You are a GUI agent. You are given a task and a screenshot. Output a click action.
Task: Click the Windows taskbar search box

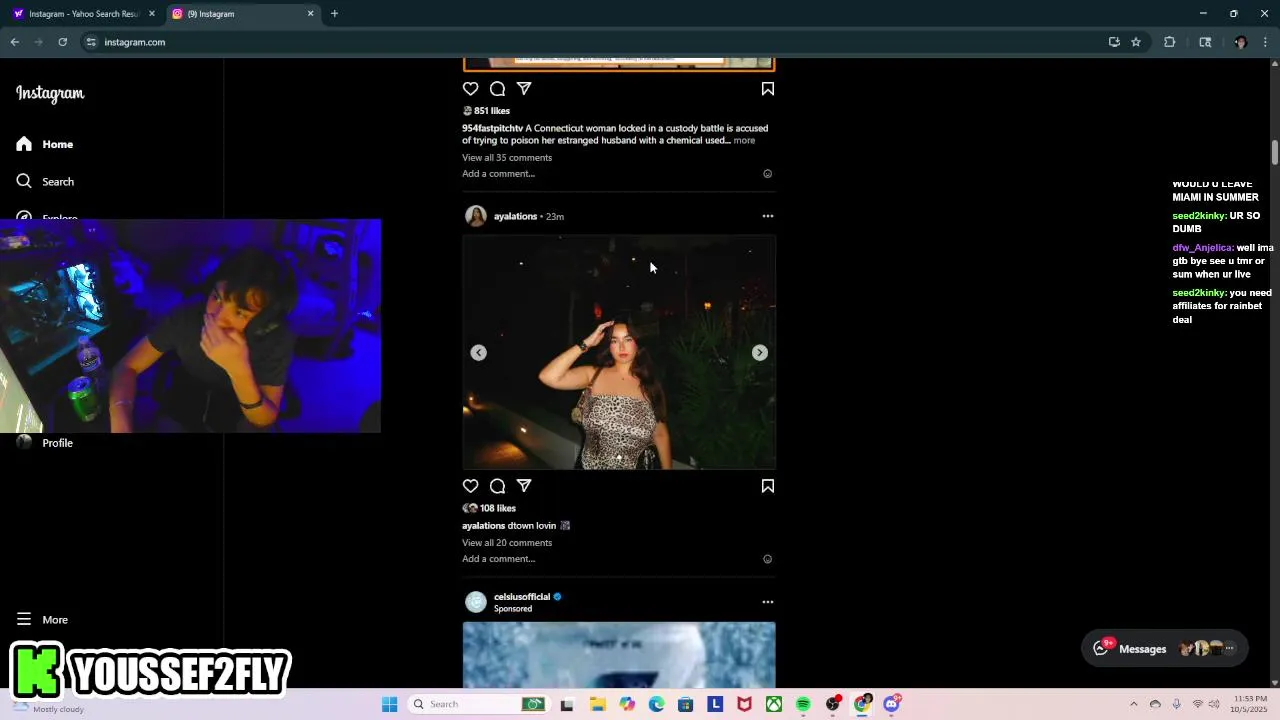click(x=479, y=704)
